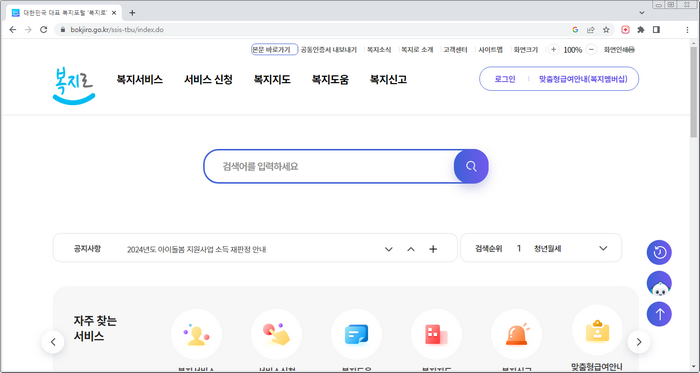The image size is (700, 373).
Task: Open the 복지신고 main menu
Action: click(x=388, y=80)
